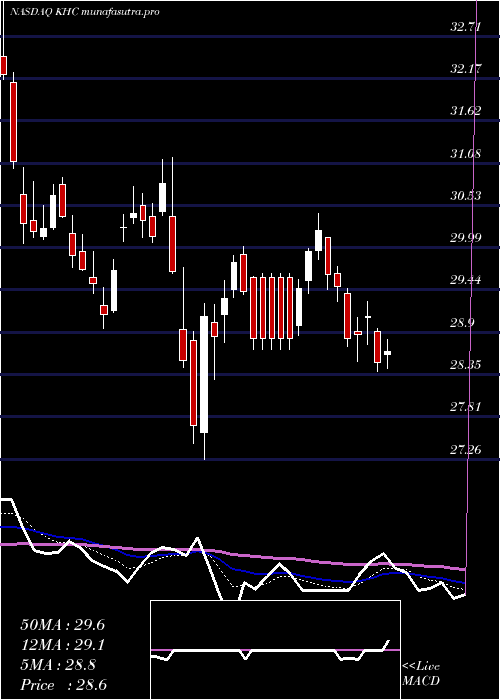
Task: Click the 31.62 price axis label
Action: [466, 111]
